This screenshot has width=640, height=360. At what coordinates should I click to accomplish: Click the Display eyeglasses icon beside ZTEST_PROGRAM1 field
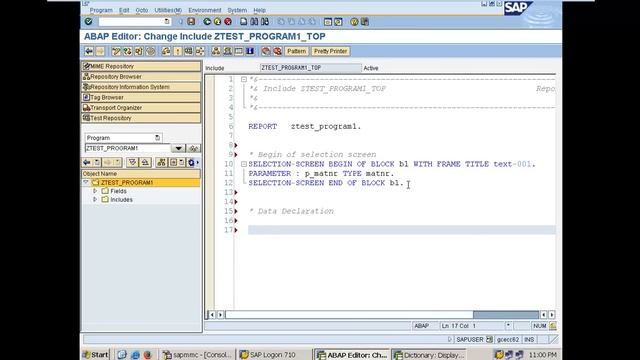[193, 148]
